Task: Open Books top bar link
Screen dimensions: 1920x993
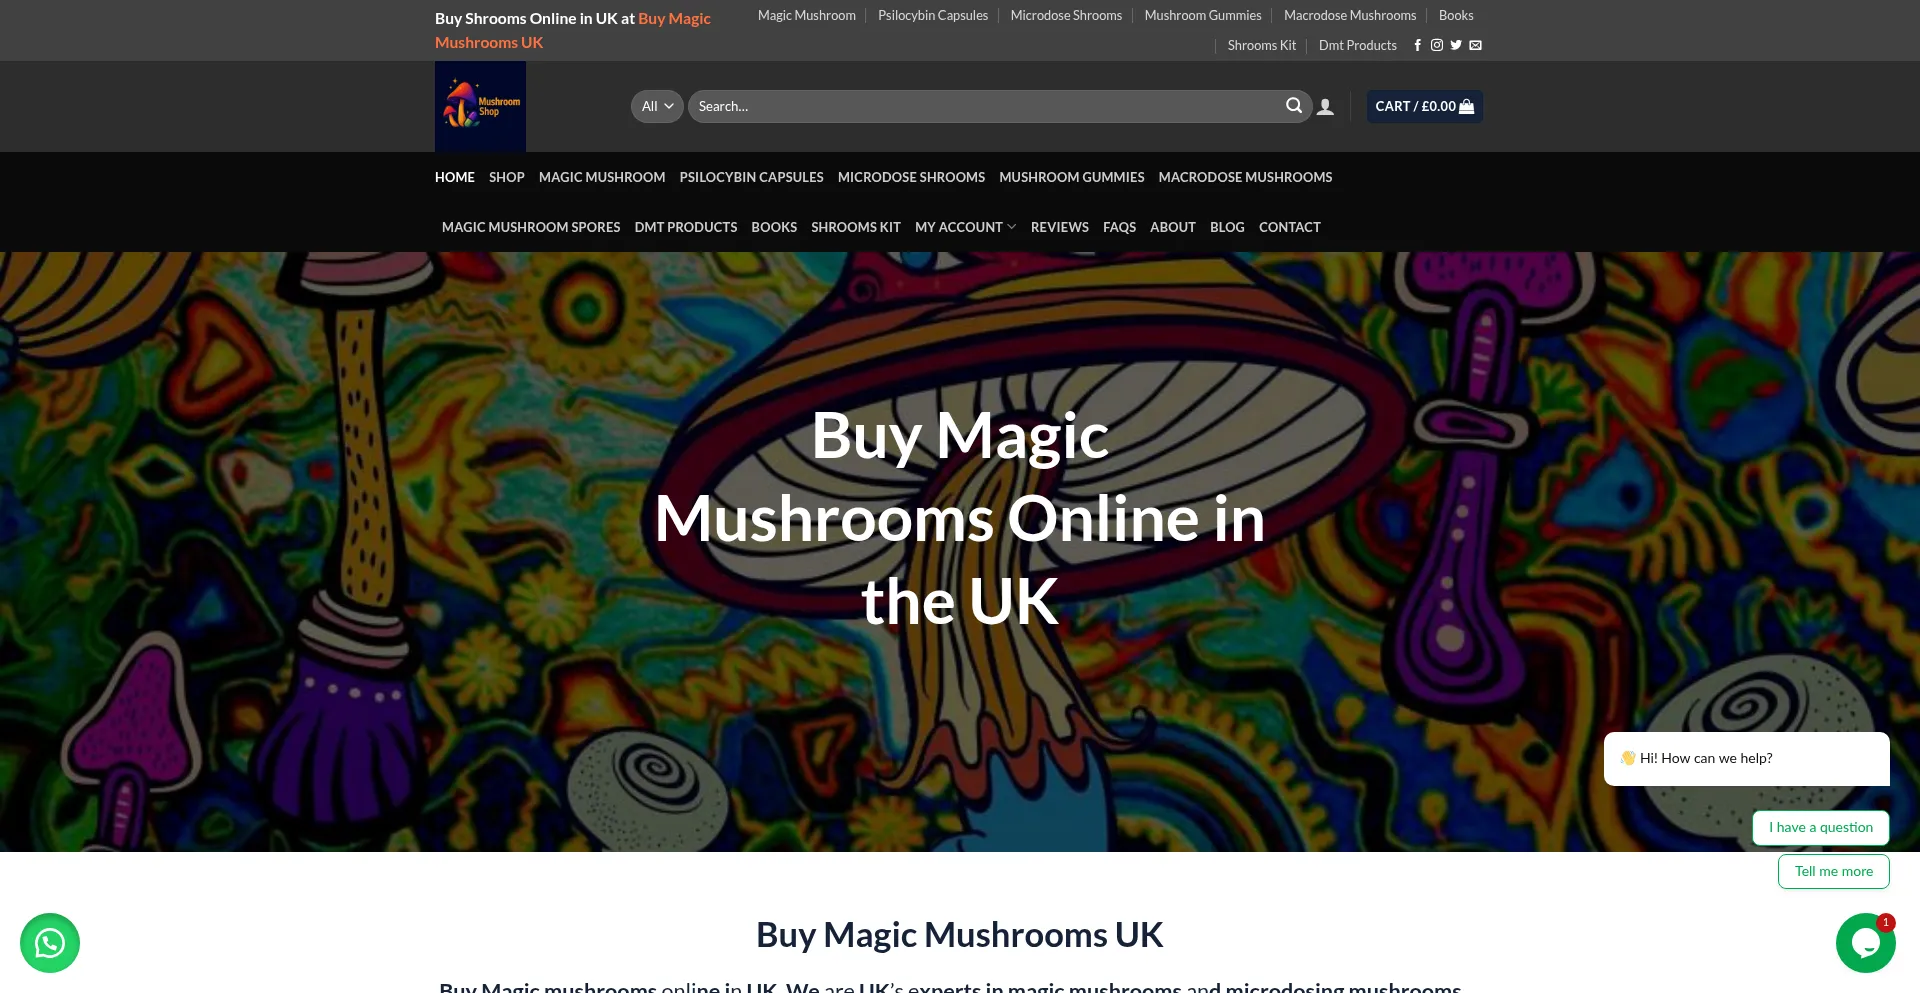Action: coord(1456,15)
